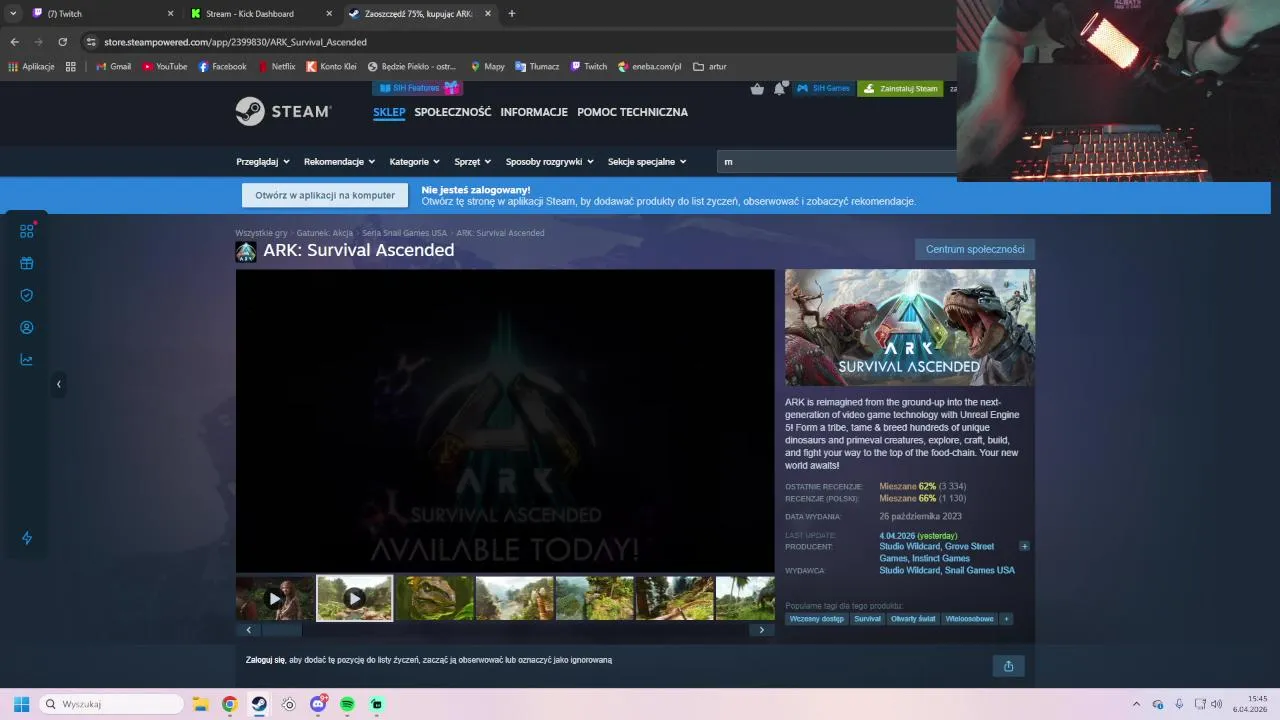
Task: Click the SIH Games button
Action: (x=823, y=88)
